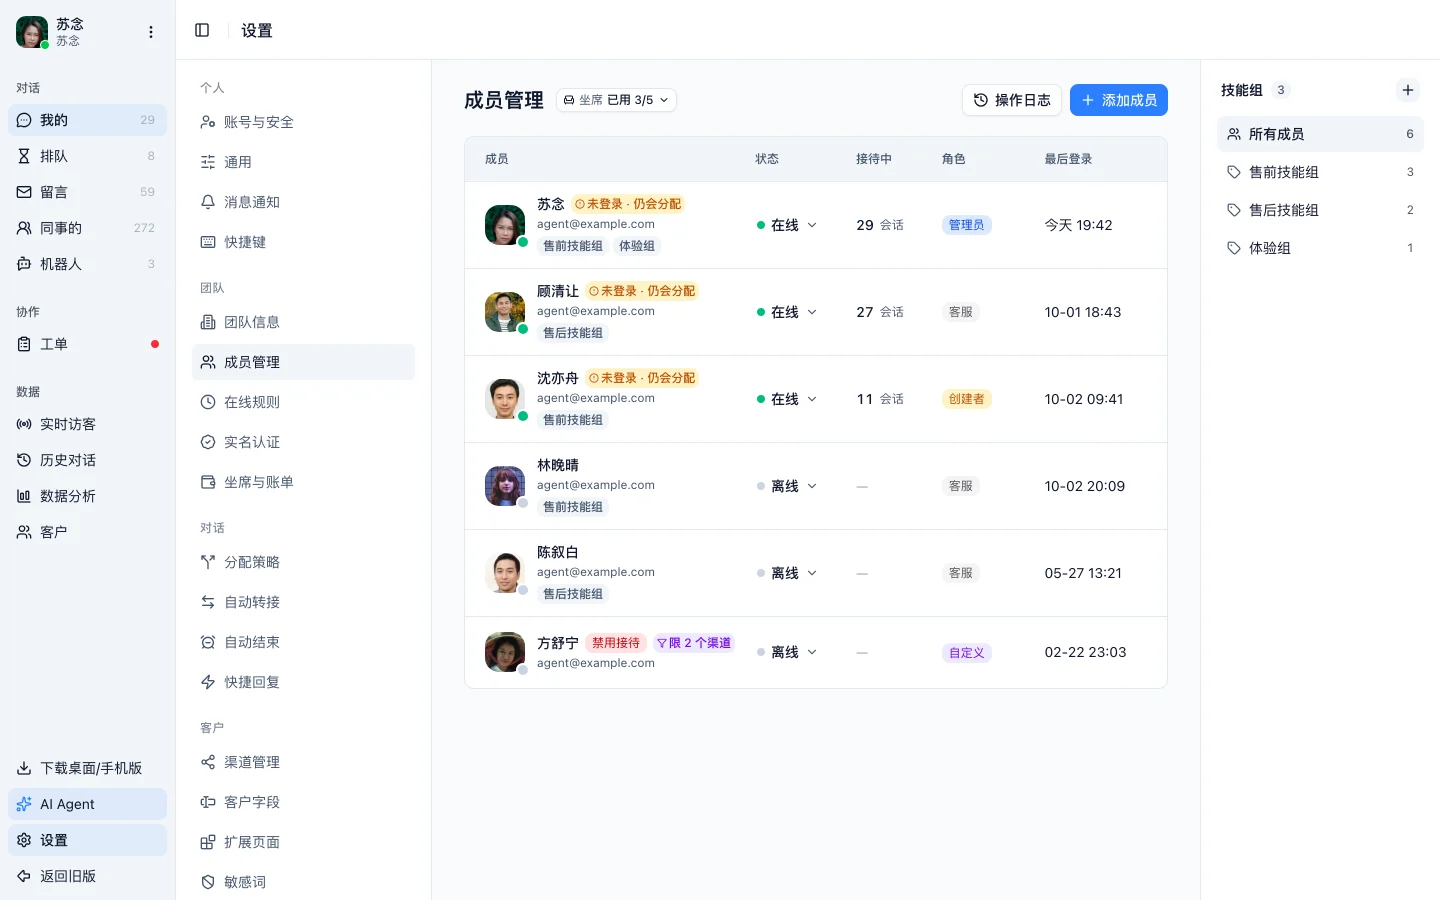Click 添加成员 button
1440x900 pixels.
[1119, 100]
